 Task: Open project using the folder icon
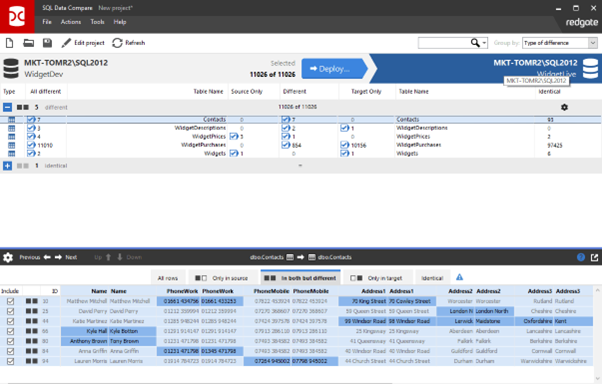(x=28, y=43)
